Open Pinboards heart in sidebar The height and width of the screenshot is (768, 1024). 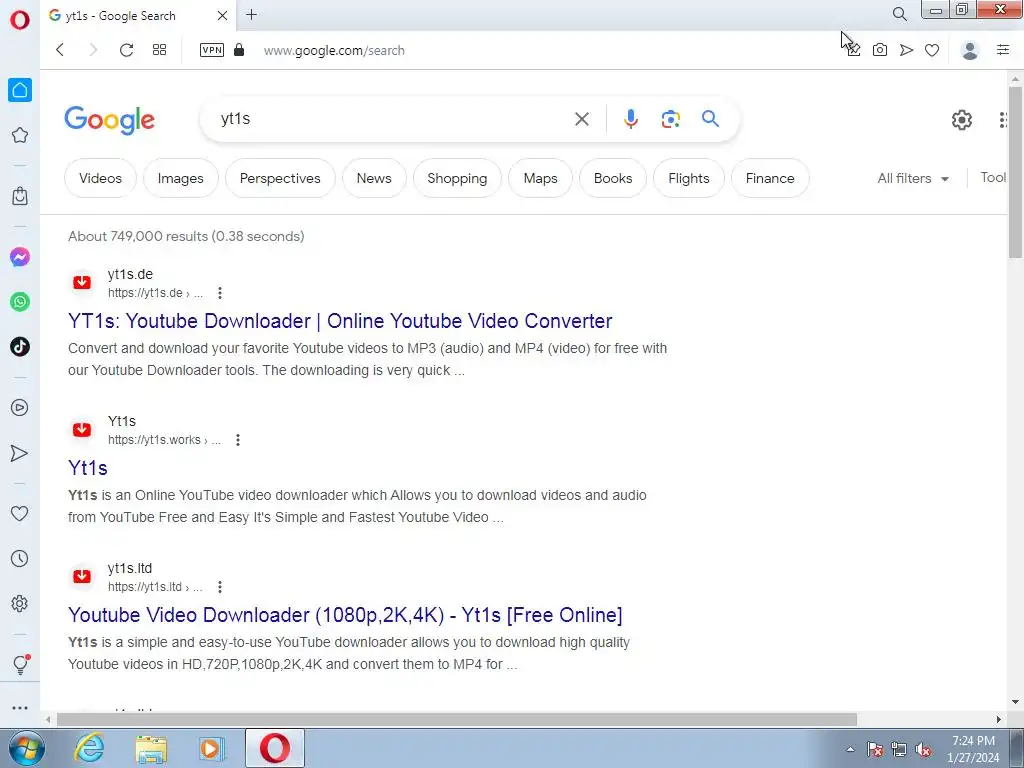[x=20, y=514]
